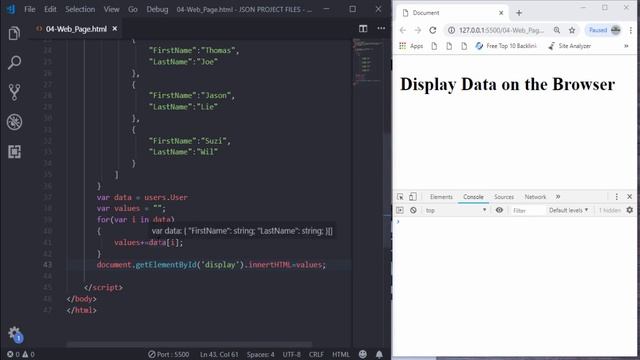The image size is (640, 360).
Task: Close the 04-Web_Page.html editor tab
Action: pos(115,29)
